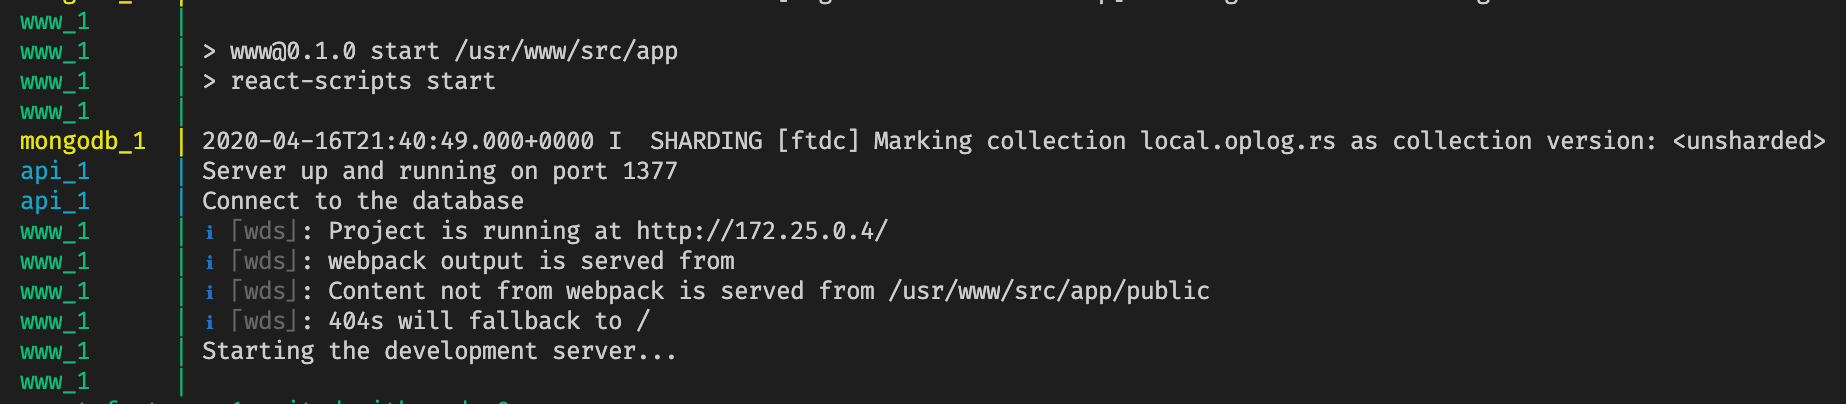Click info icon beside "webpack output is served"
Screen dimensions: 1846x404
point(209,262)
